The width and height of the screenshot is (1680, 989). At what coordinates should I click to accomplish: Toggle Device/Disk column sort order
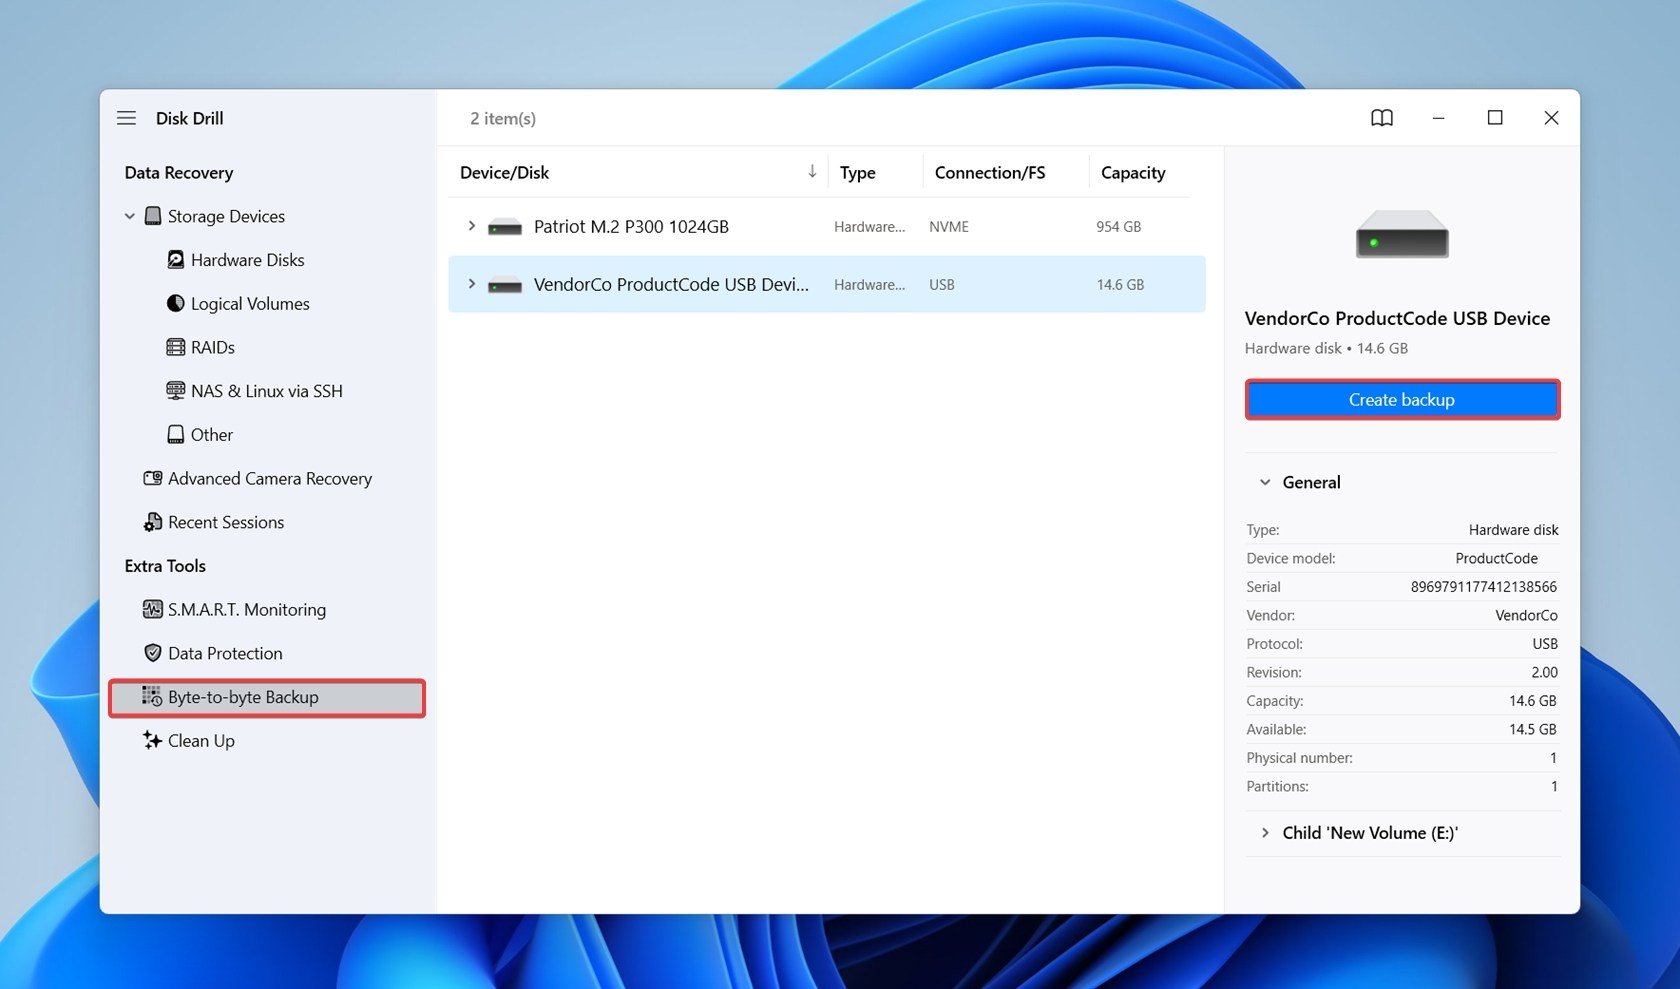click(x=811, y=171)
